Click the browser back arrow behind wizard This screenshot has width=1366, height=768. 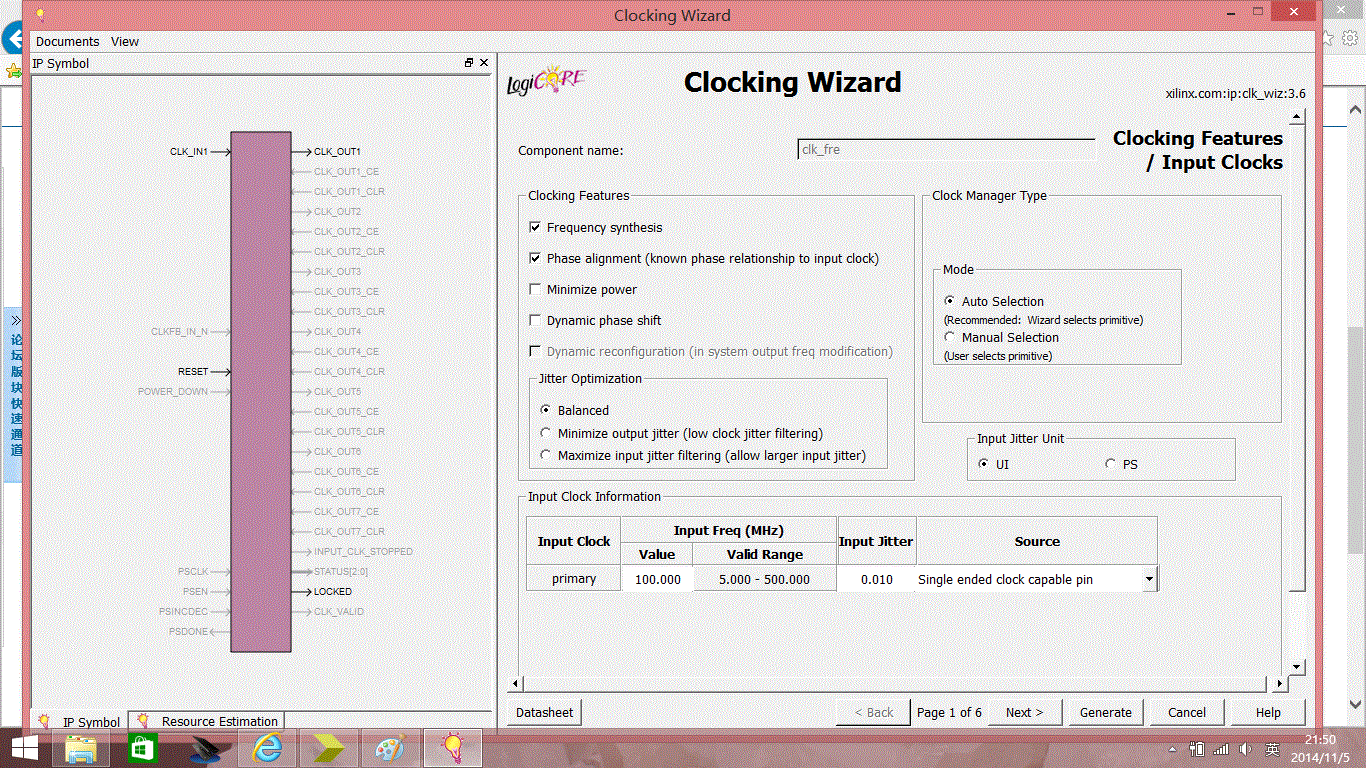(13, 39)
